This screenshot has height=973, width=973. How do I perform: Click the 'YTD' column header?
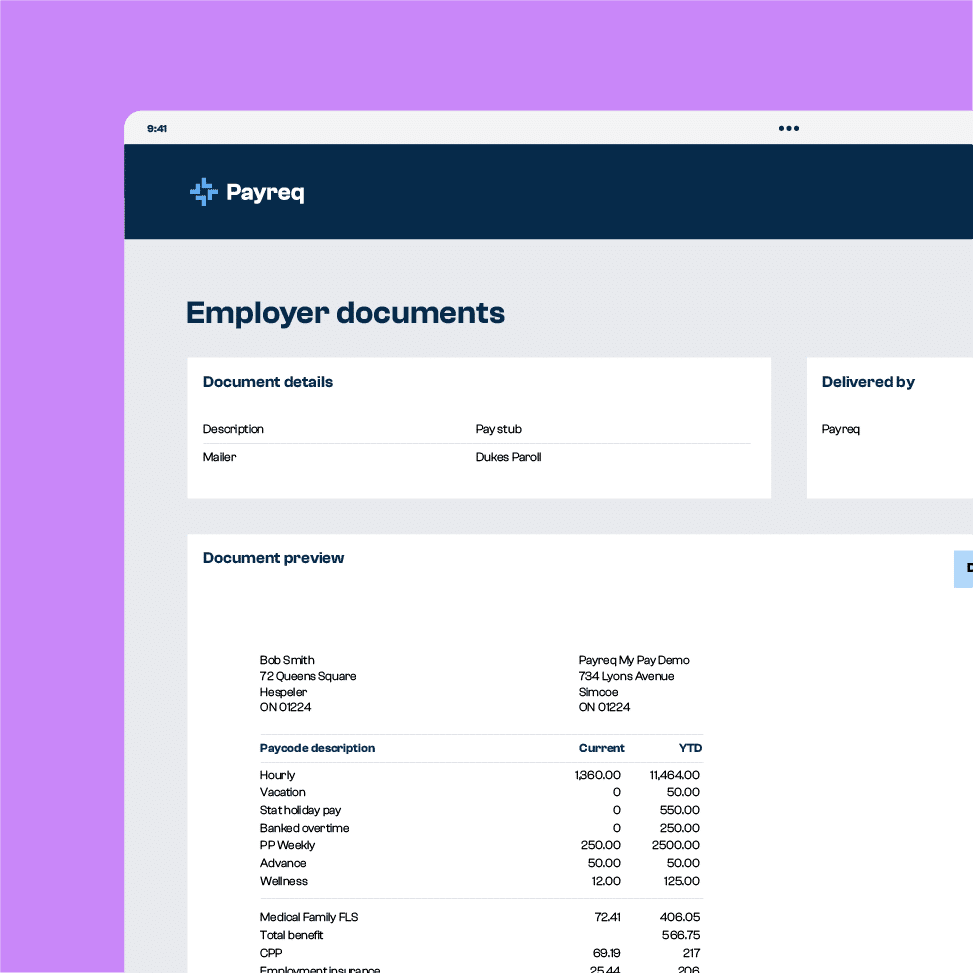click(690, 748)
